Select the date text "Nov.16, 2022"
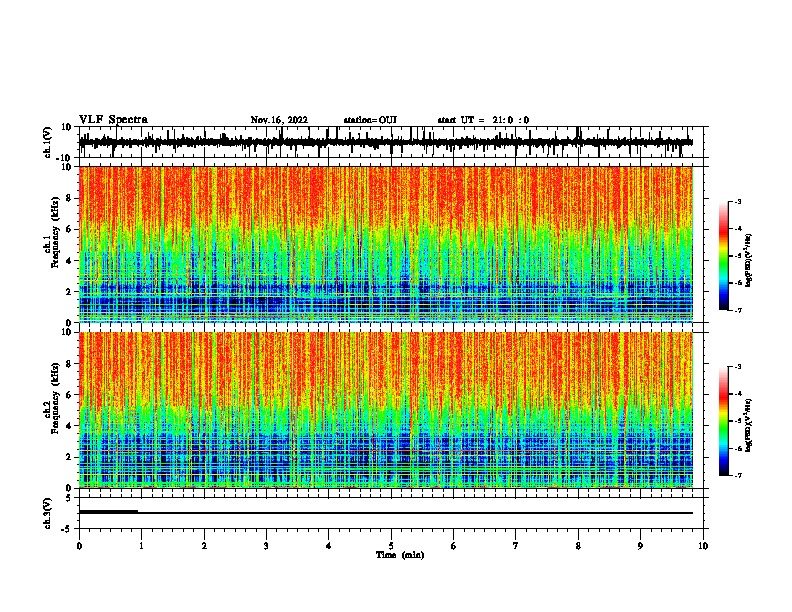The height and width of the screenshot is (612, 792). tap(279, 120)
